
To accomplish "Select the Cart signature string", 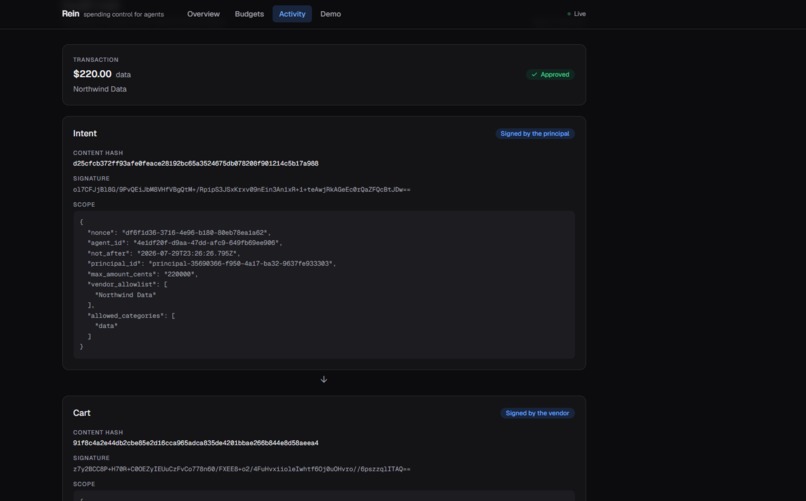I will pos(242,469).
